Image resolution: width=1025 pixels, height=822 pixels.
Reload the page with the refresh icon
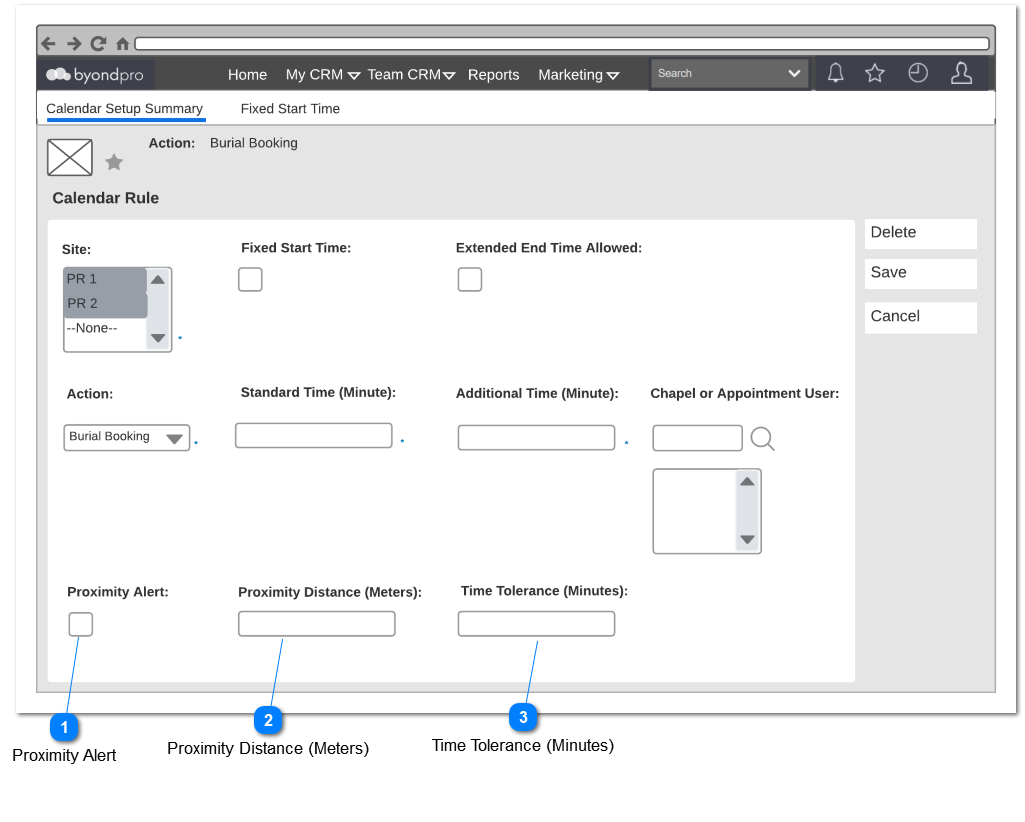[x=98, y=44]
